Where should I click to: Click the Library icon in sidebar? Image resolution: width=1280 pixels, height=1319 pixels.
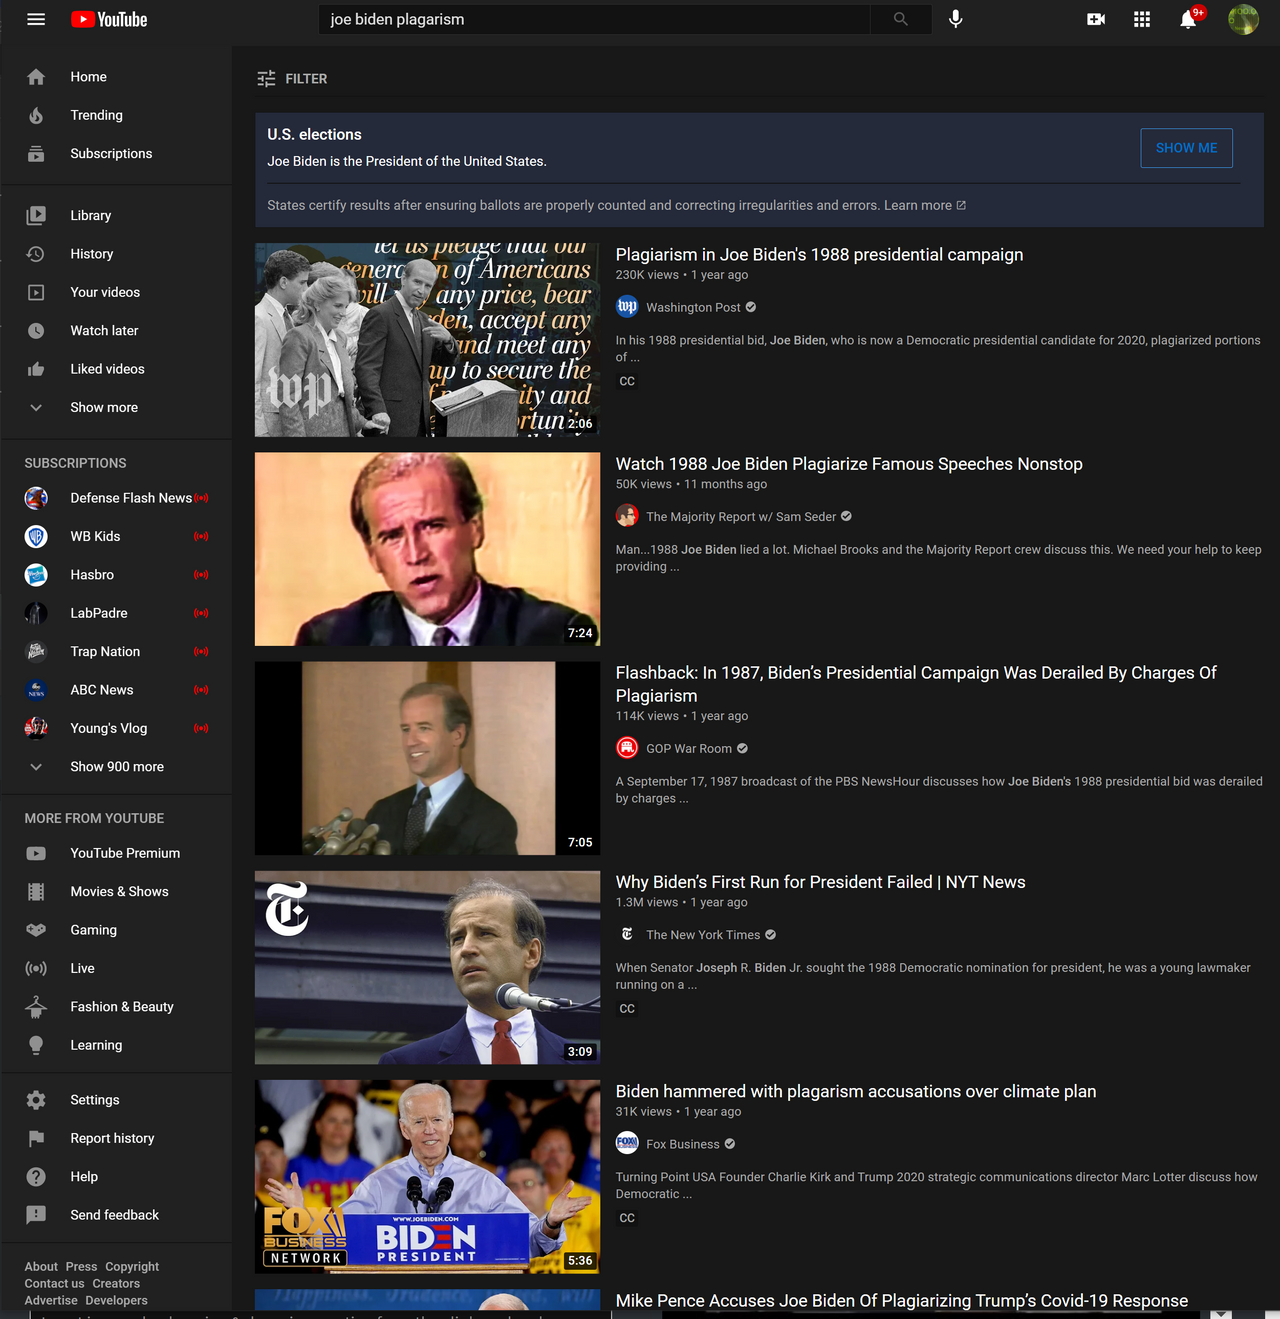tap(36, 215)
